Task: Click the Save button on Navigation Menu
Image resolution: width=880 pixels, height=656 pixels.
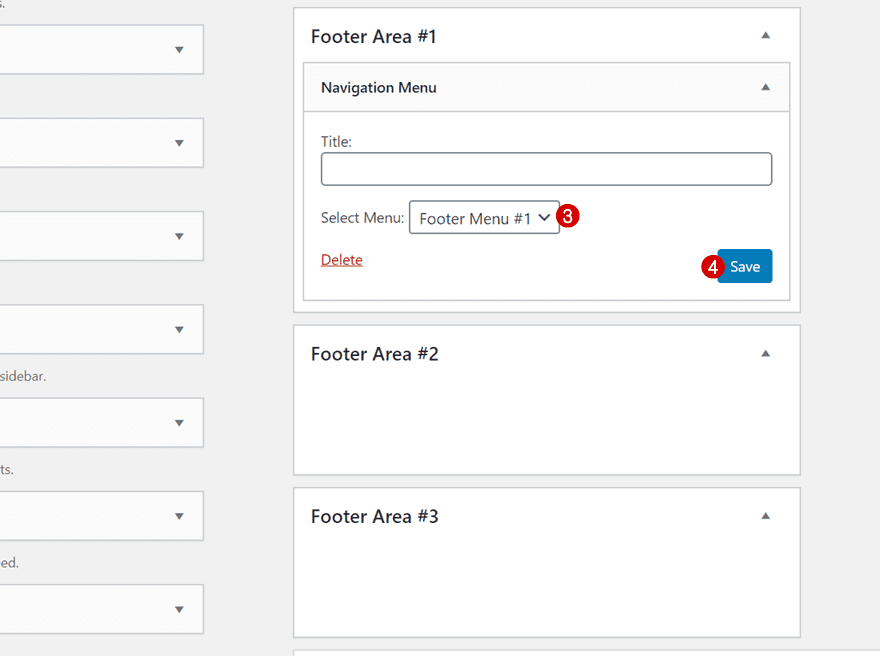Action: point(745,266)
